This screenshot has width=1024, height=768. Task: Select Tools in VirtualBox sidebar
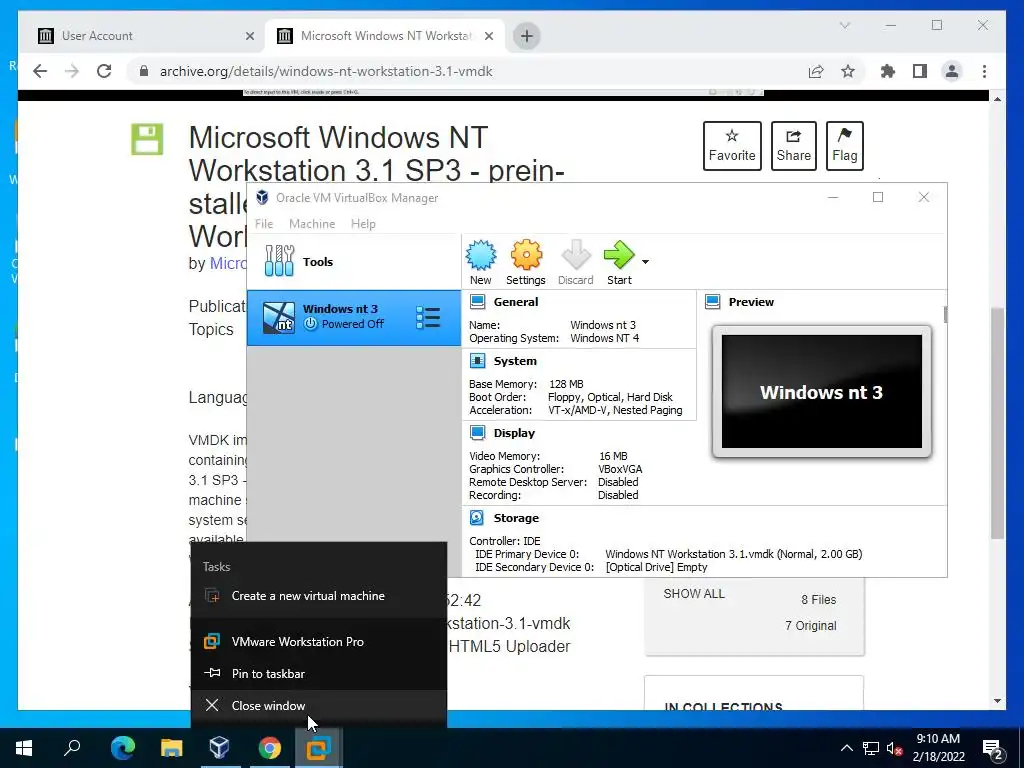pyautogui.click(x=353, y=261)
